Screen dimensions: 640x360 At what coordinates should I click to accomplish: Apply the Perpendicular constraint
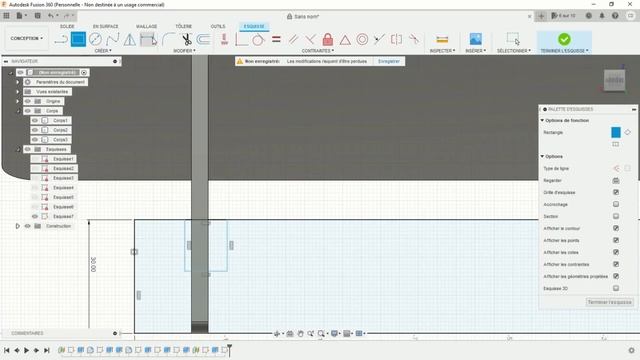(310, 40)
